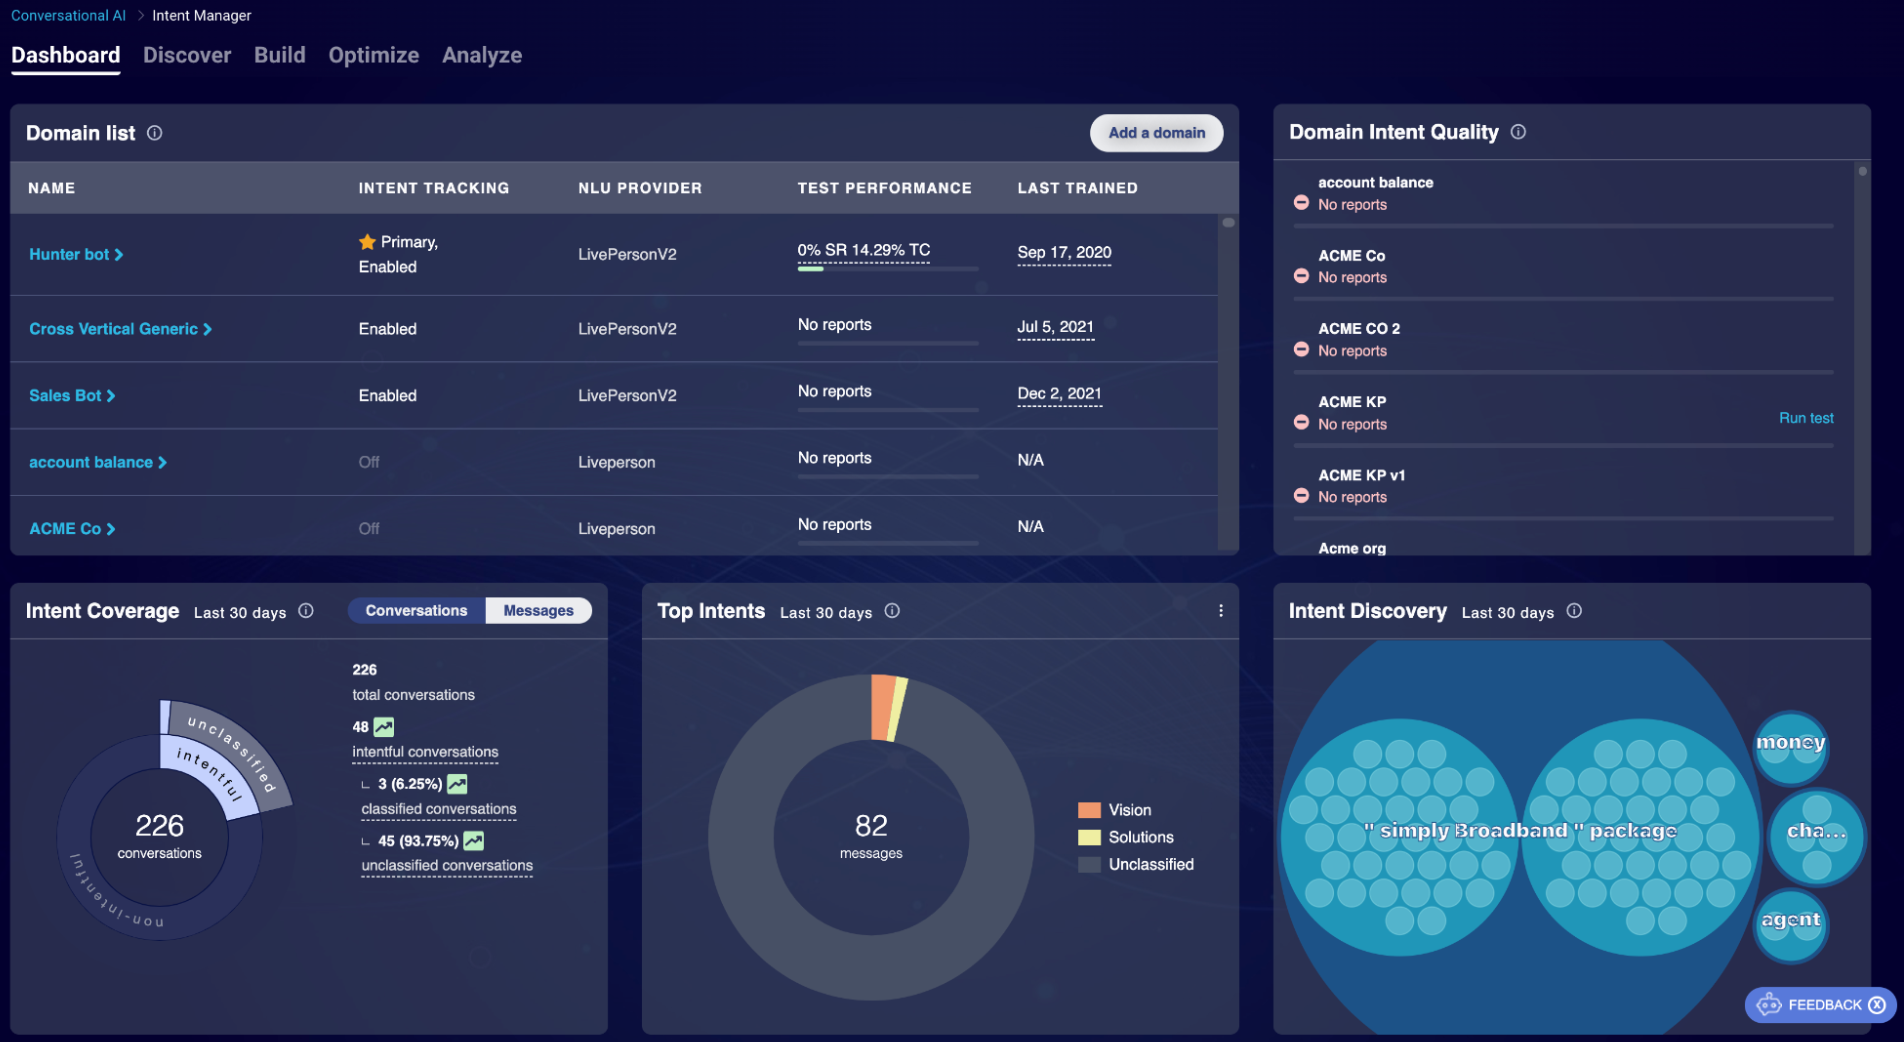
Task: Click the TEST PERFORMANCE column header
Action: click(885, 188)
